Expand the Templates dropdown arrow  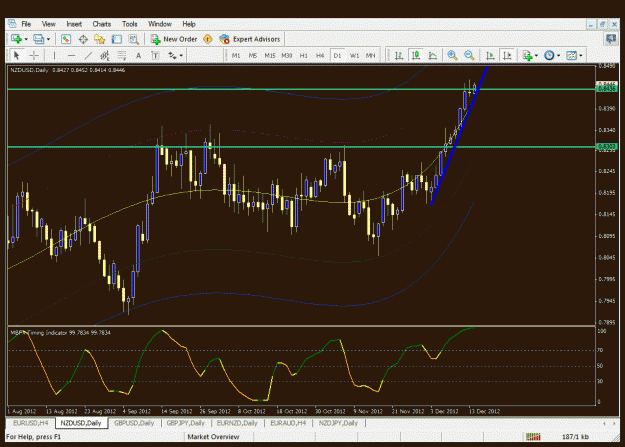pyautogui.click(x=581, y=55)
